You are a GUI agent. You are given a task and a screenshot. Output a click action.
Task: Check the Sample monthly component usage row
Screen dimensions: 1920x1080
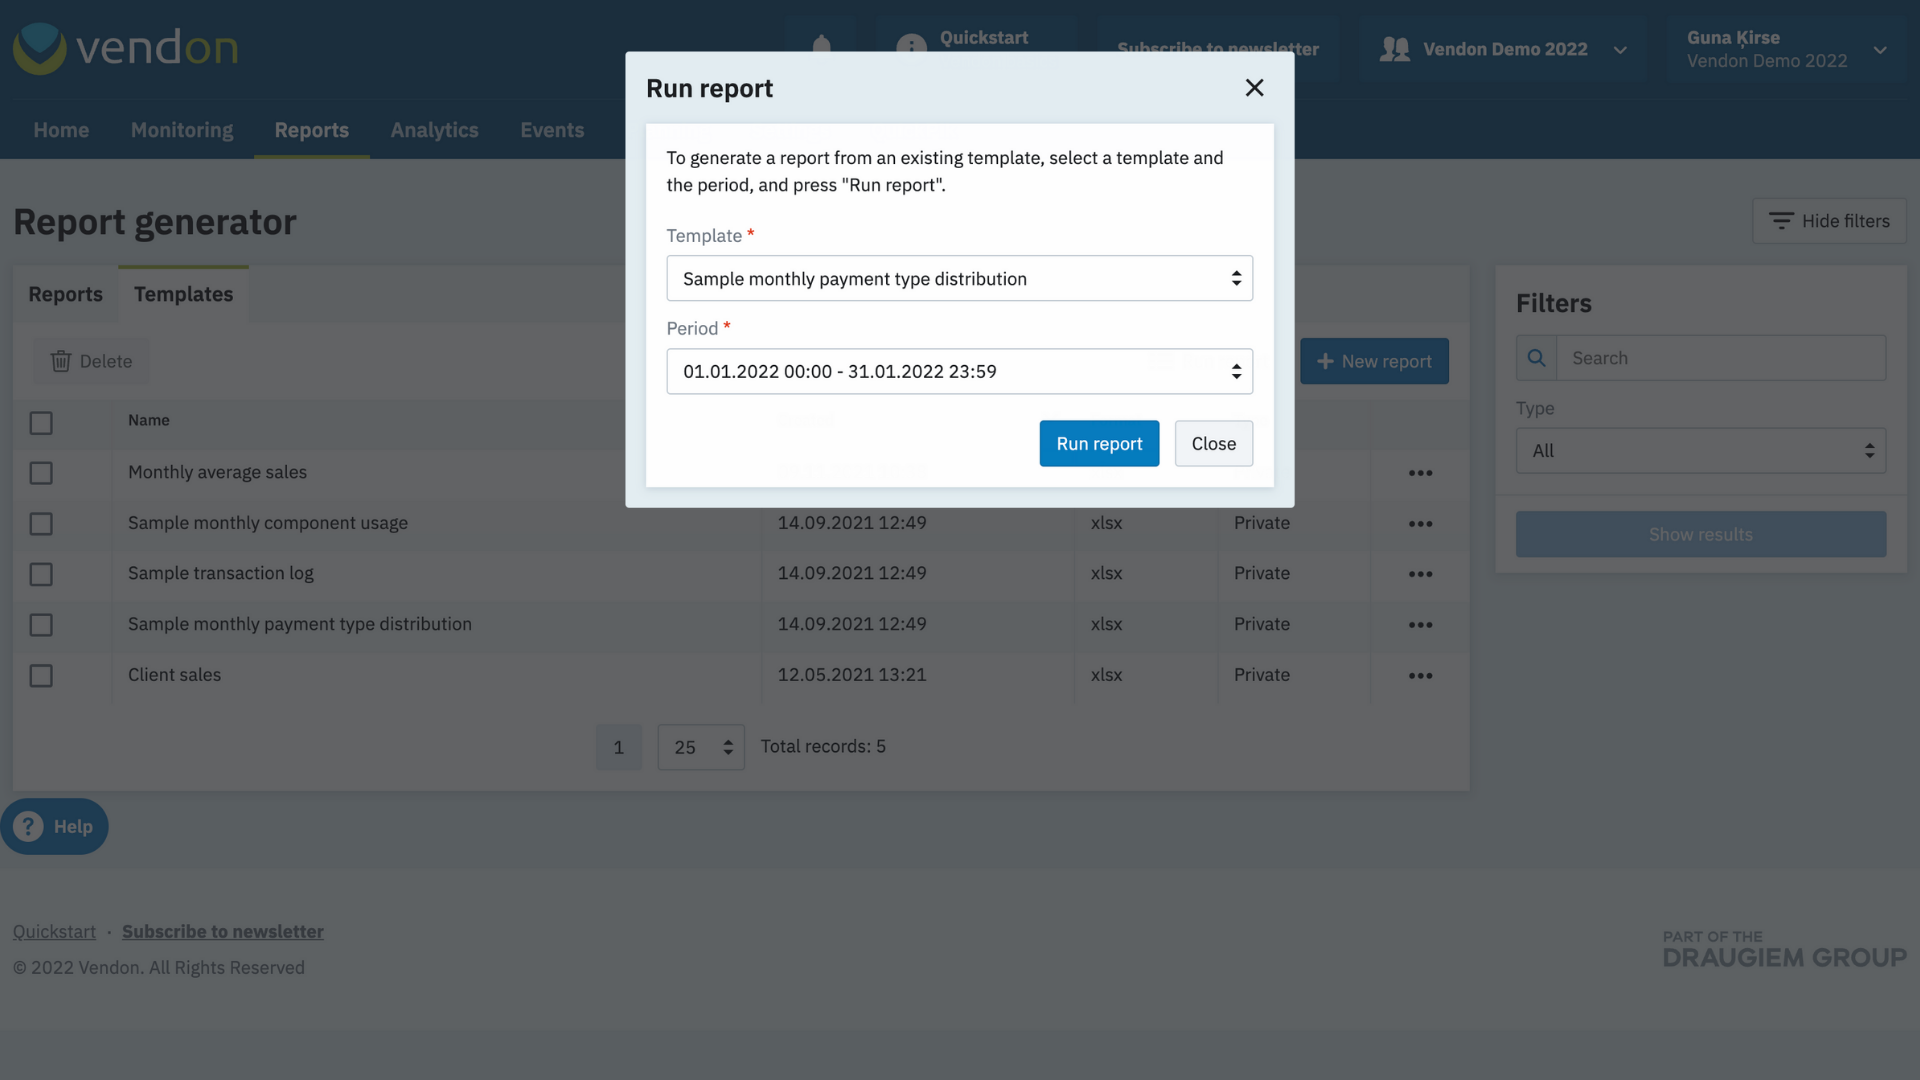click(41, 524)
